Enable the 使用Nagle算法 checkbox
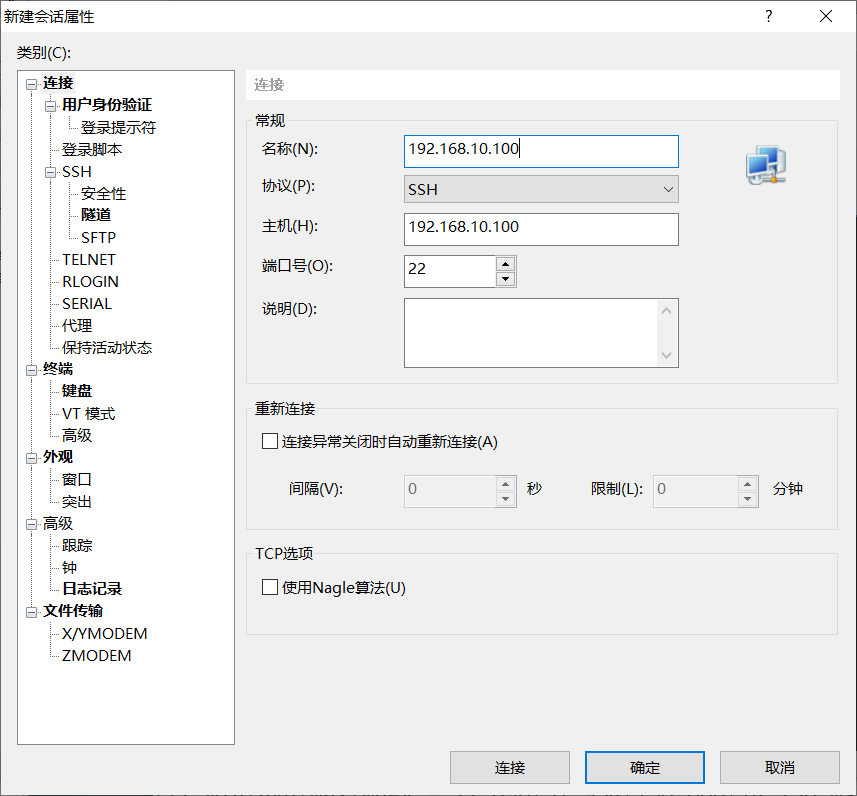 [x=269, y=588]
